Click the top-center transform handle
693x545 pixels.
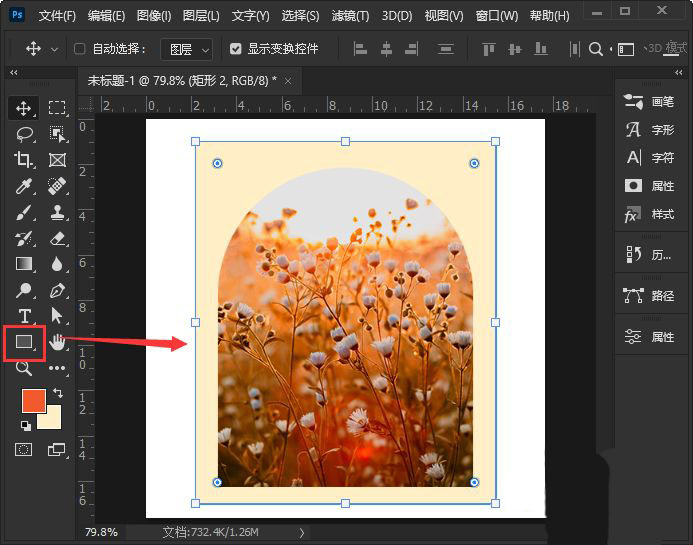(x=346, y=141)
